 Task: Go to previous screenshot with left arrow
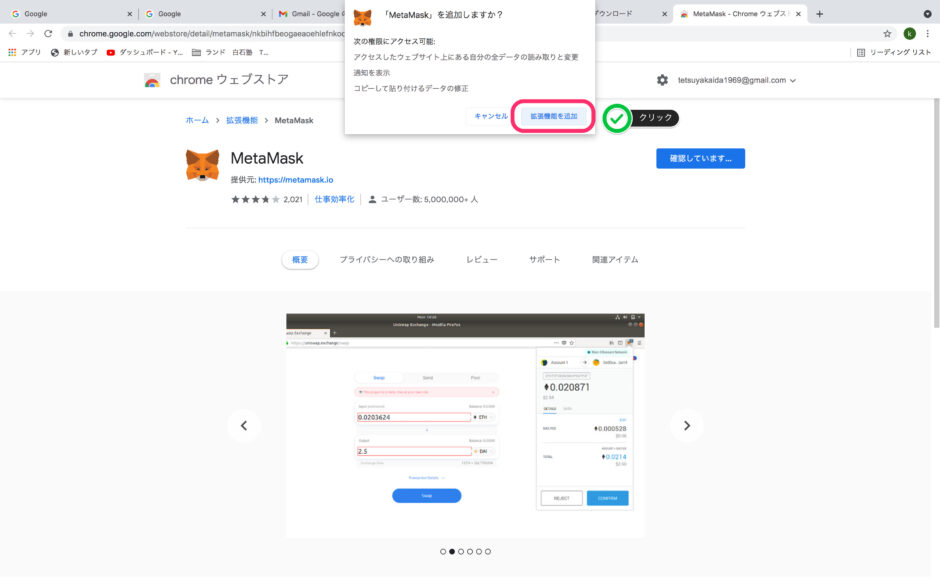tap(243, 425)
